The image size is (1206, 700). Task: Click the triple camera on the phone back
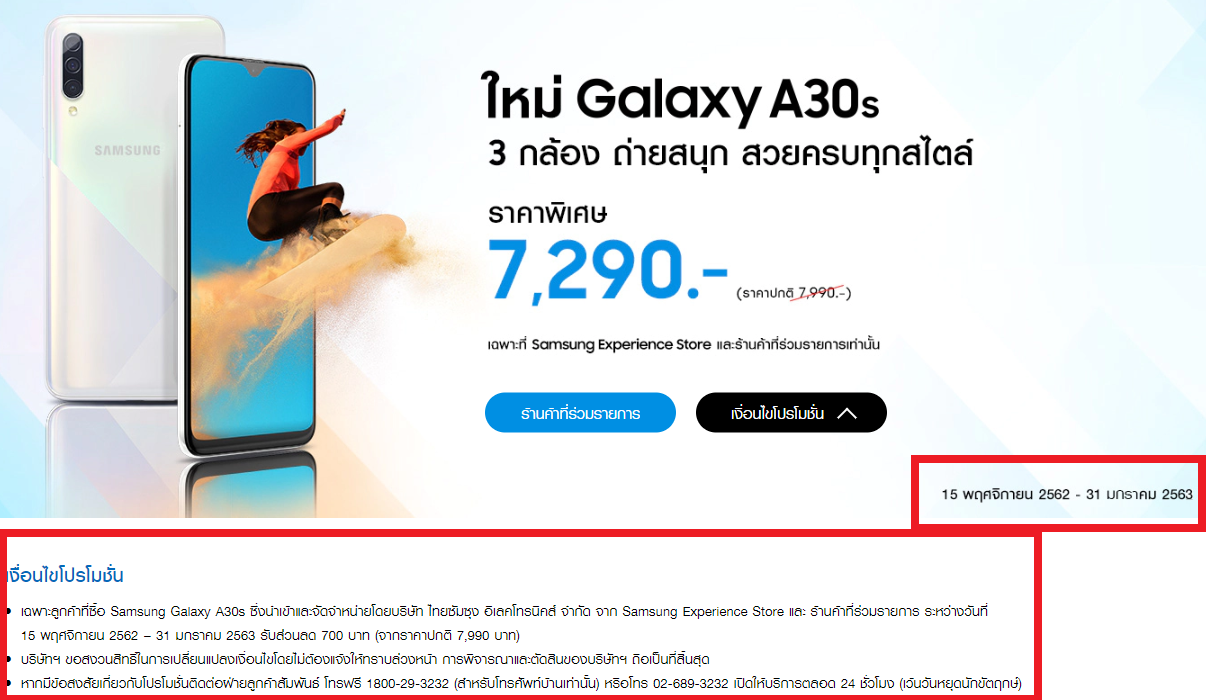click(73, 66)
